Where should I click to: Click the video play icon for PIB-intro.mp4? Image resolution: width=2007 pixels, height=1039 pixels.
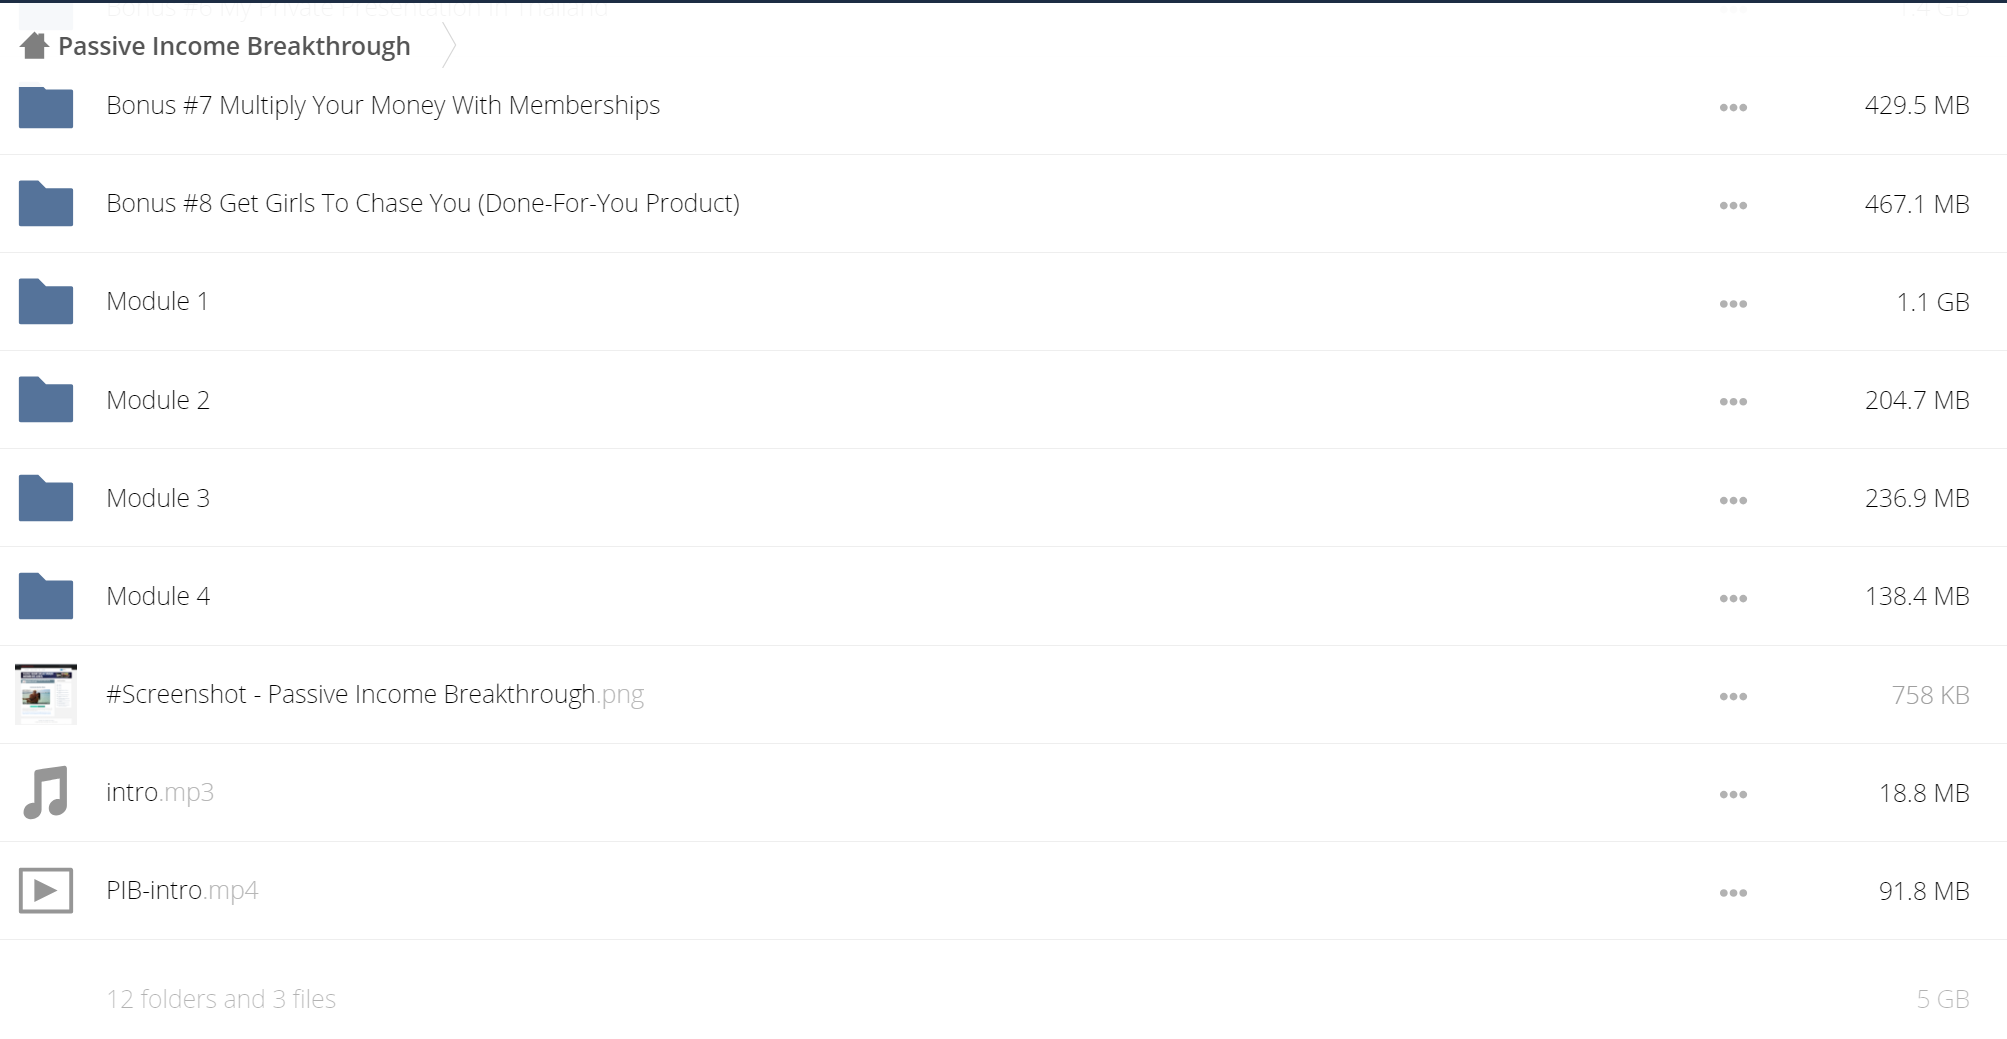[46, 890]
